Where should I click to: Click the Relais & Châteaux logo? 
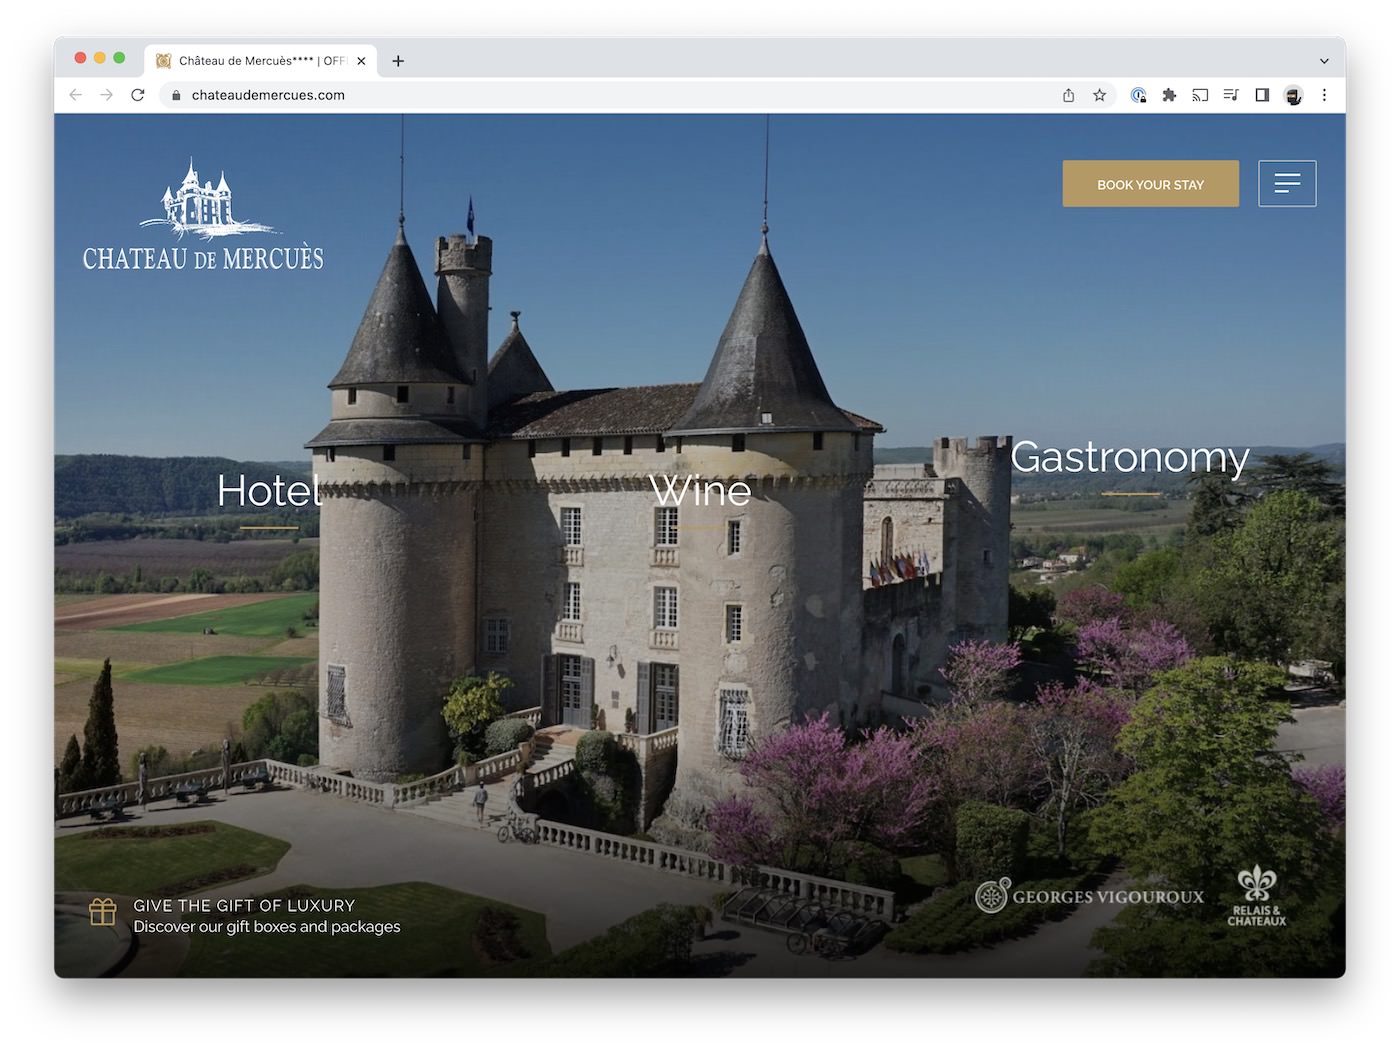[x=1257, y=896]
